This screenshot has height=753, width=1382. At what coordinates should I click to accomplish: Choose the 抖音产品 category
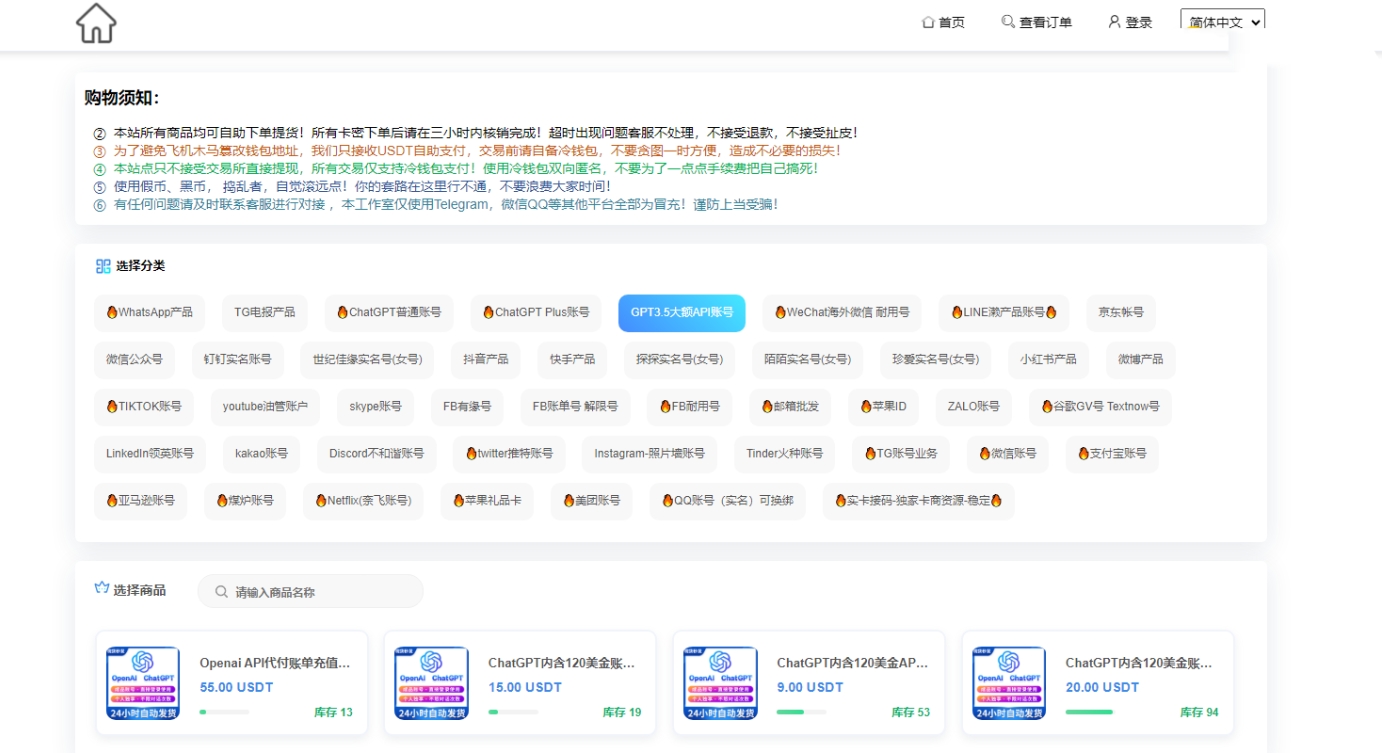pos(486,360)
